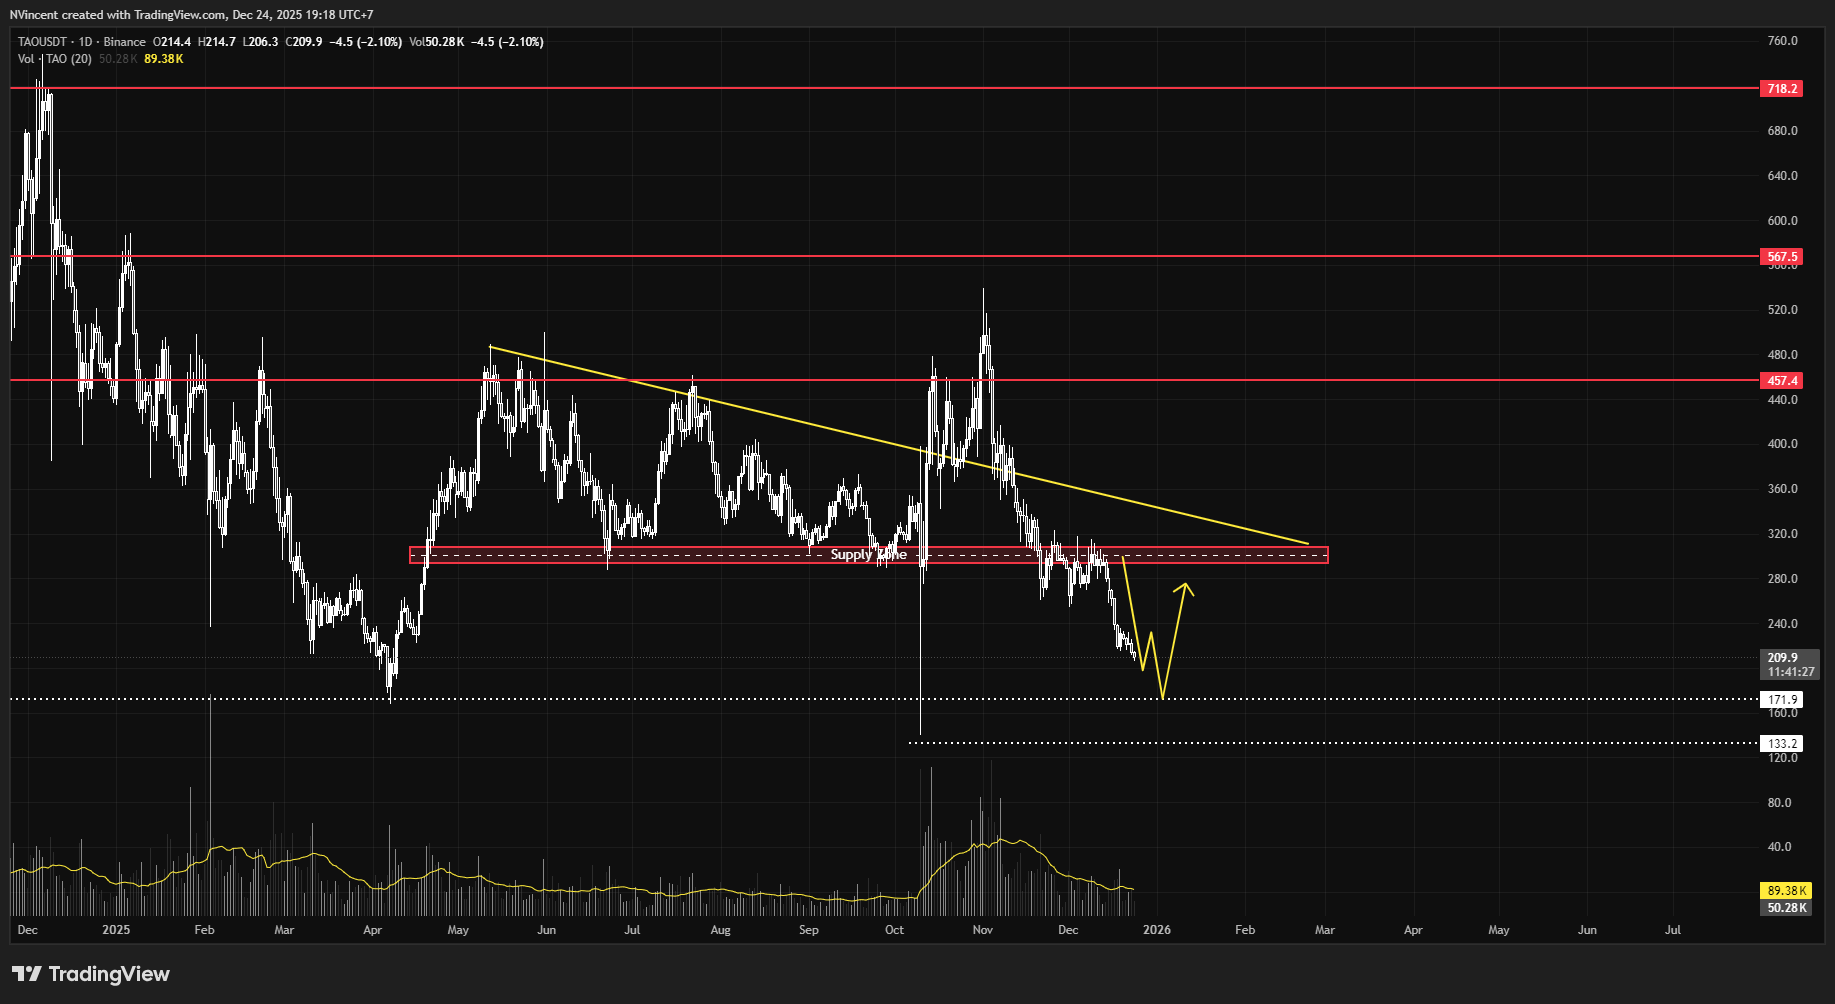Click the yellow 89.38K volume MA label
1835x1004 pixels.
1786,891
